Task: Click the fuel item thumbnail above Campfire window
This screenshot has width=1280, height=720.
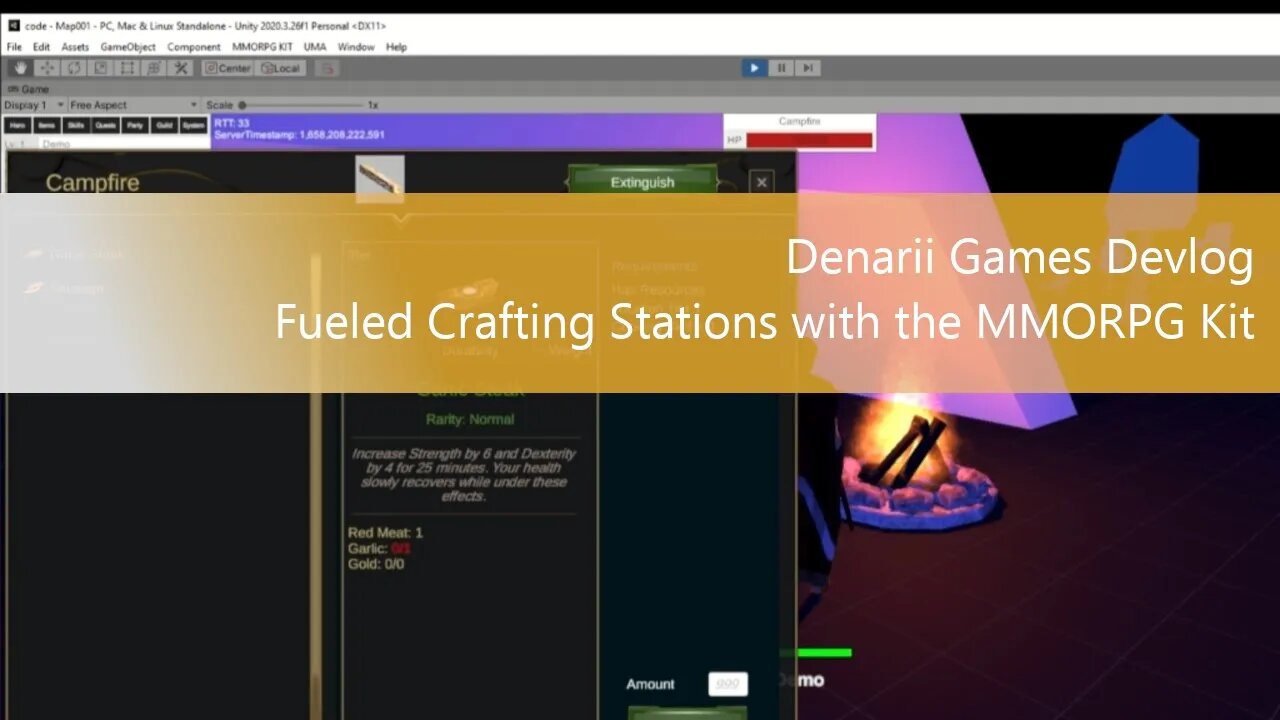Action: [x=381, y=177]
